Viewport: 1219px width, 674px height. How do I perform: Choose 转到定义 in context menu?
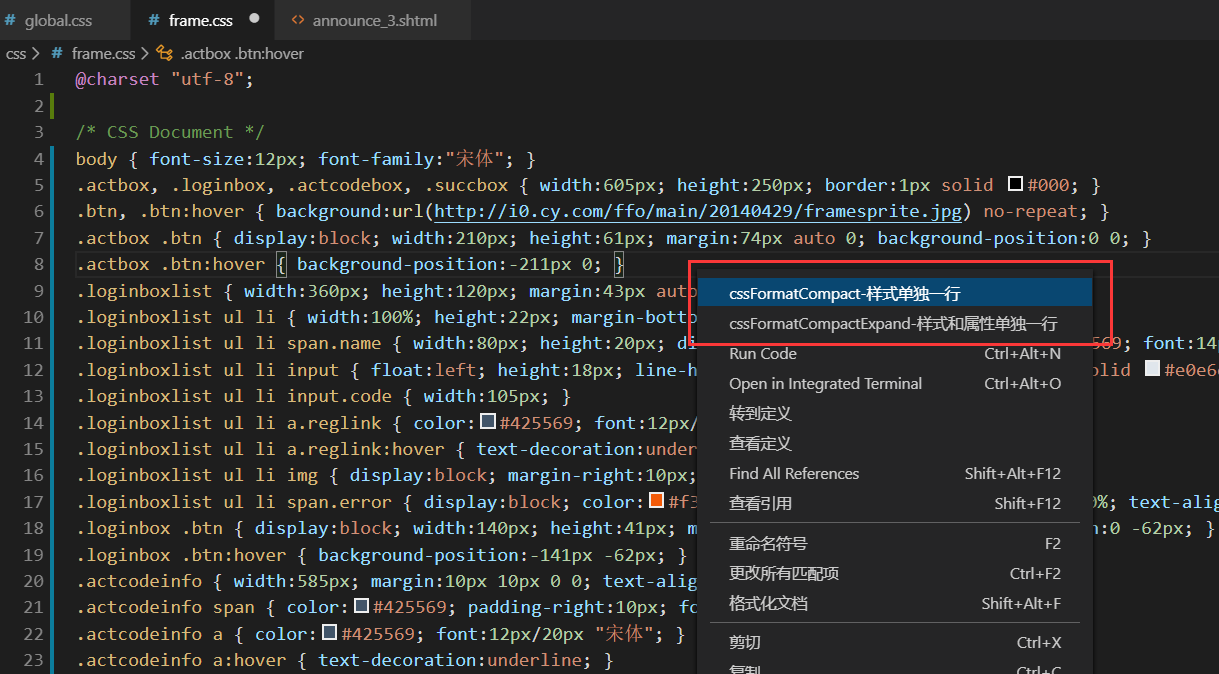point(895,413)
